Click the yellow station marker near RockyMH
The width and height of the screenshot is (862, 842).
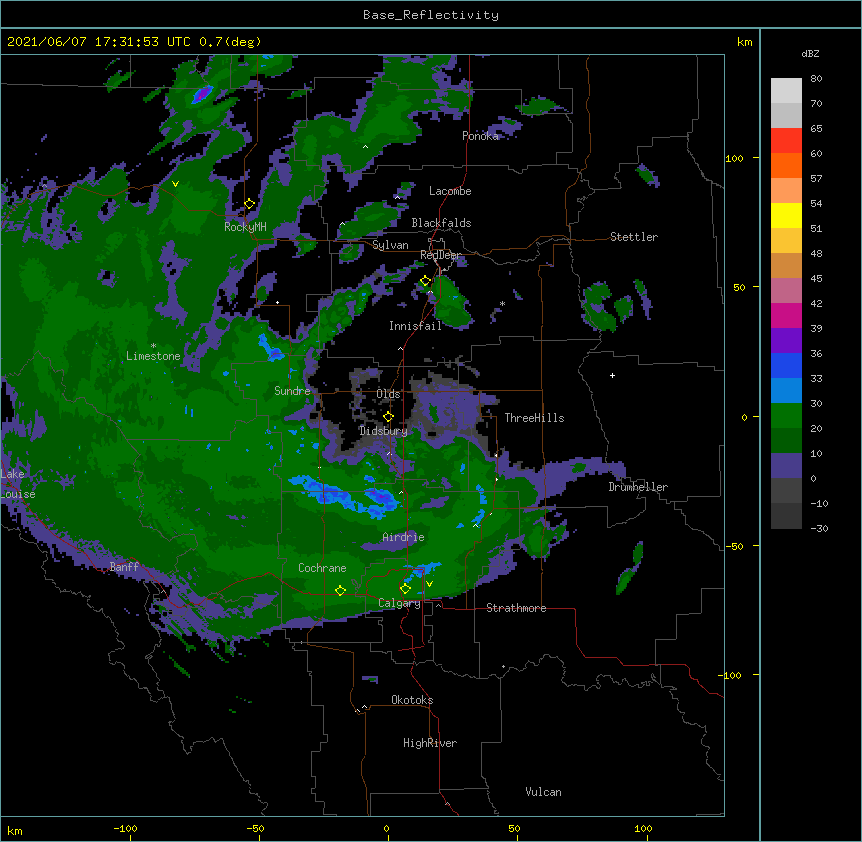pyautogui.click(x=249, y=204)
